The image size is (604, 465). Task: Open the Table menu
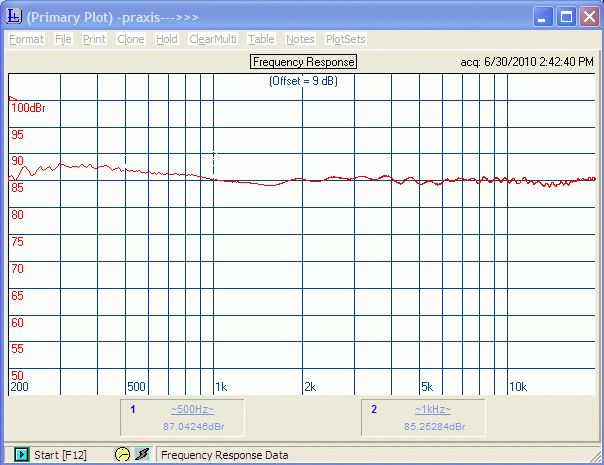click(x=261, y=39)
